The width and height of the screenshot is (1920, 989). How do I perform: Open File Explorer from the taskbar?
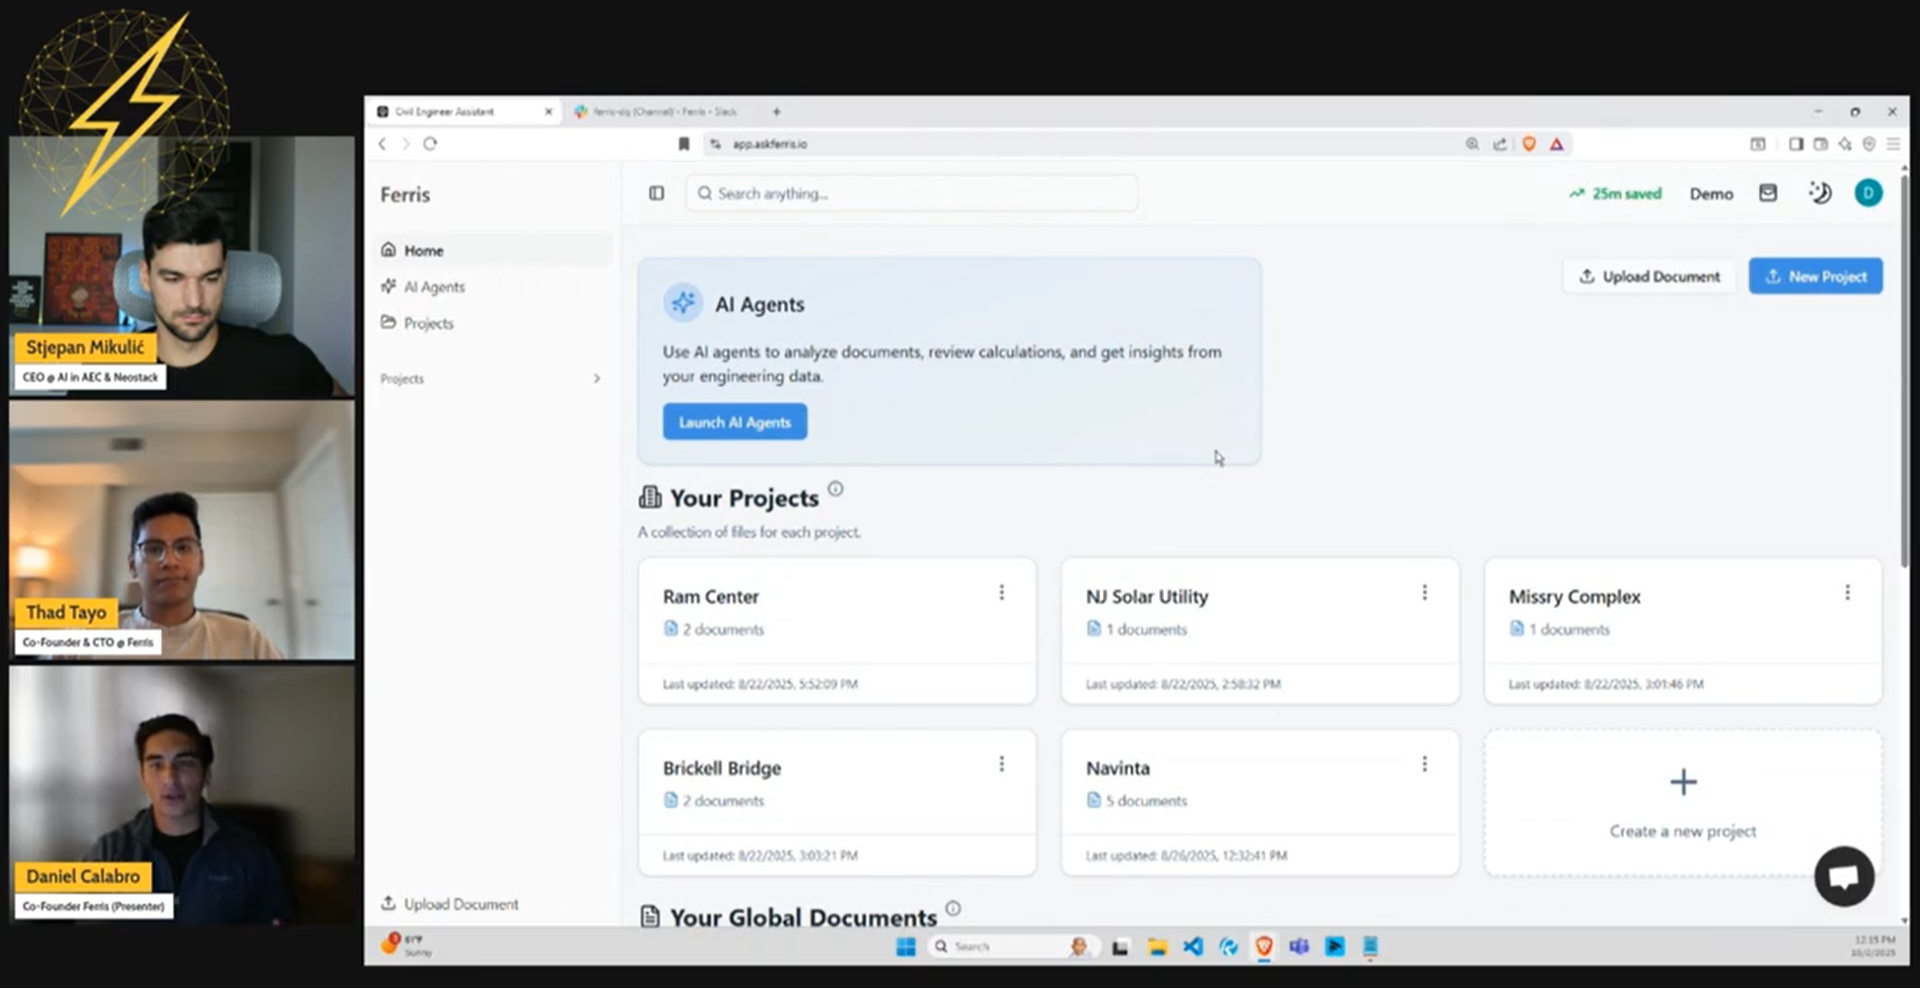[1157, 947]
